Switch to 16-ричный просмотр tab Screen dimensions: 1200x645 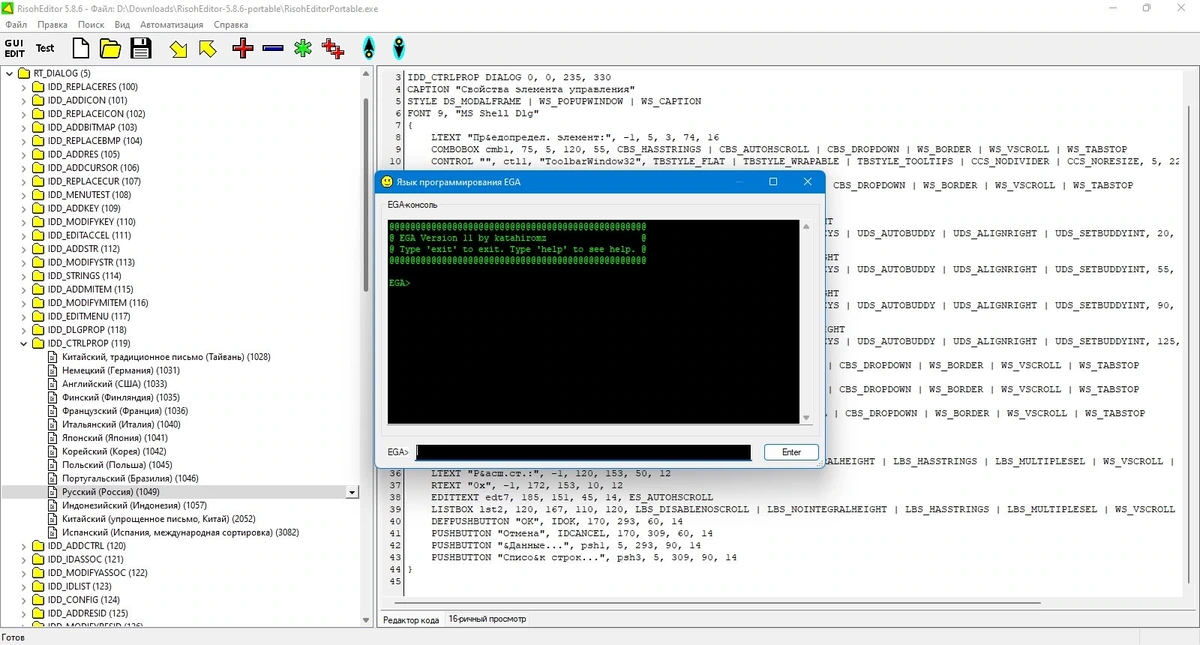(487, 620)
